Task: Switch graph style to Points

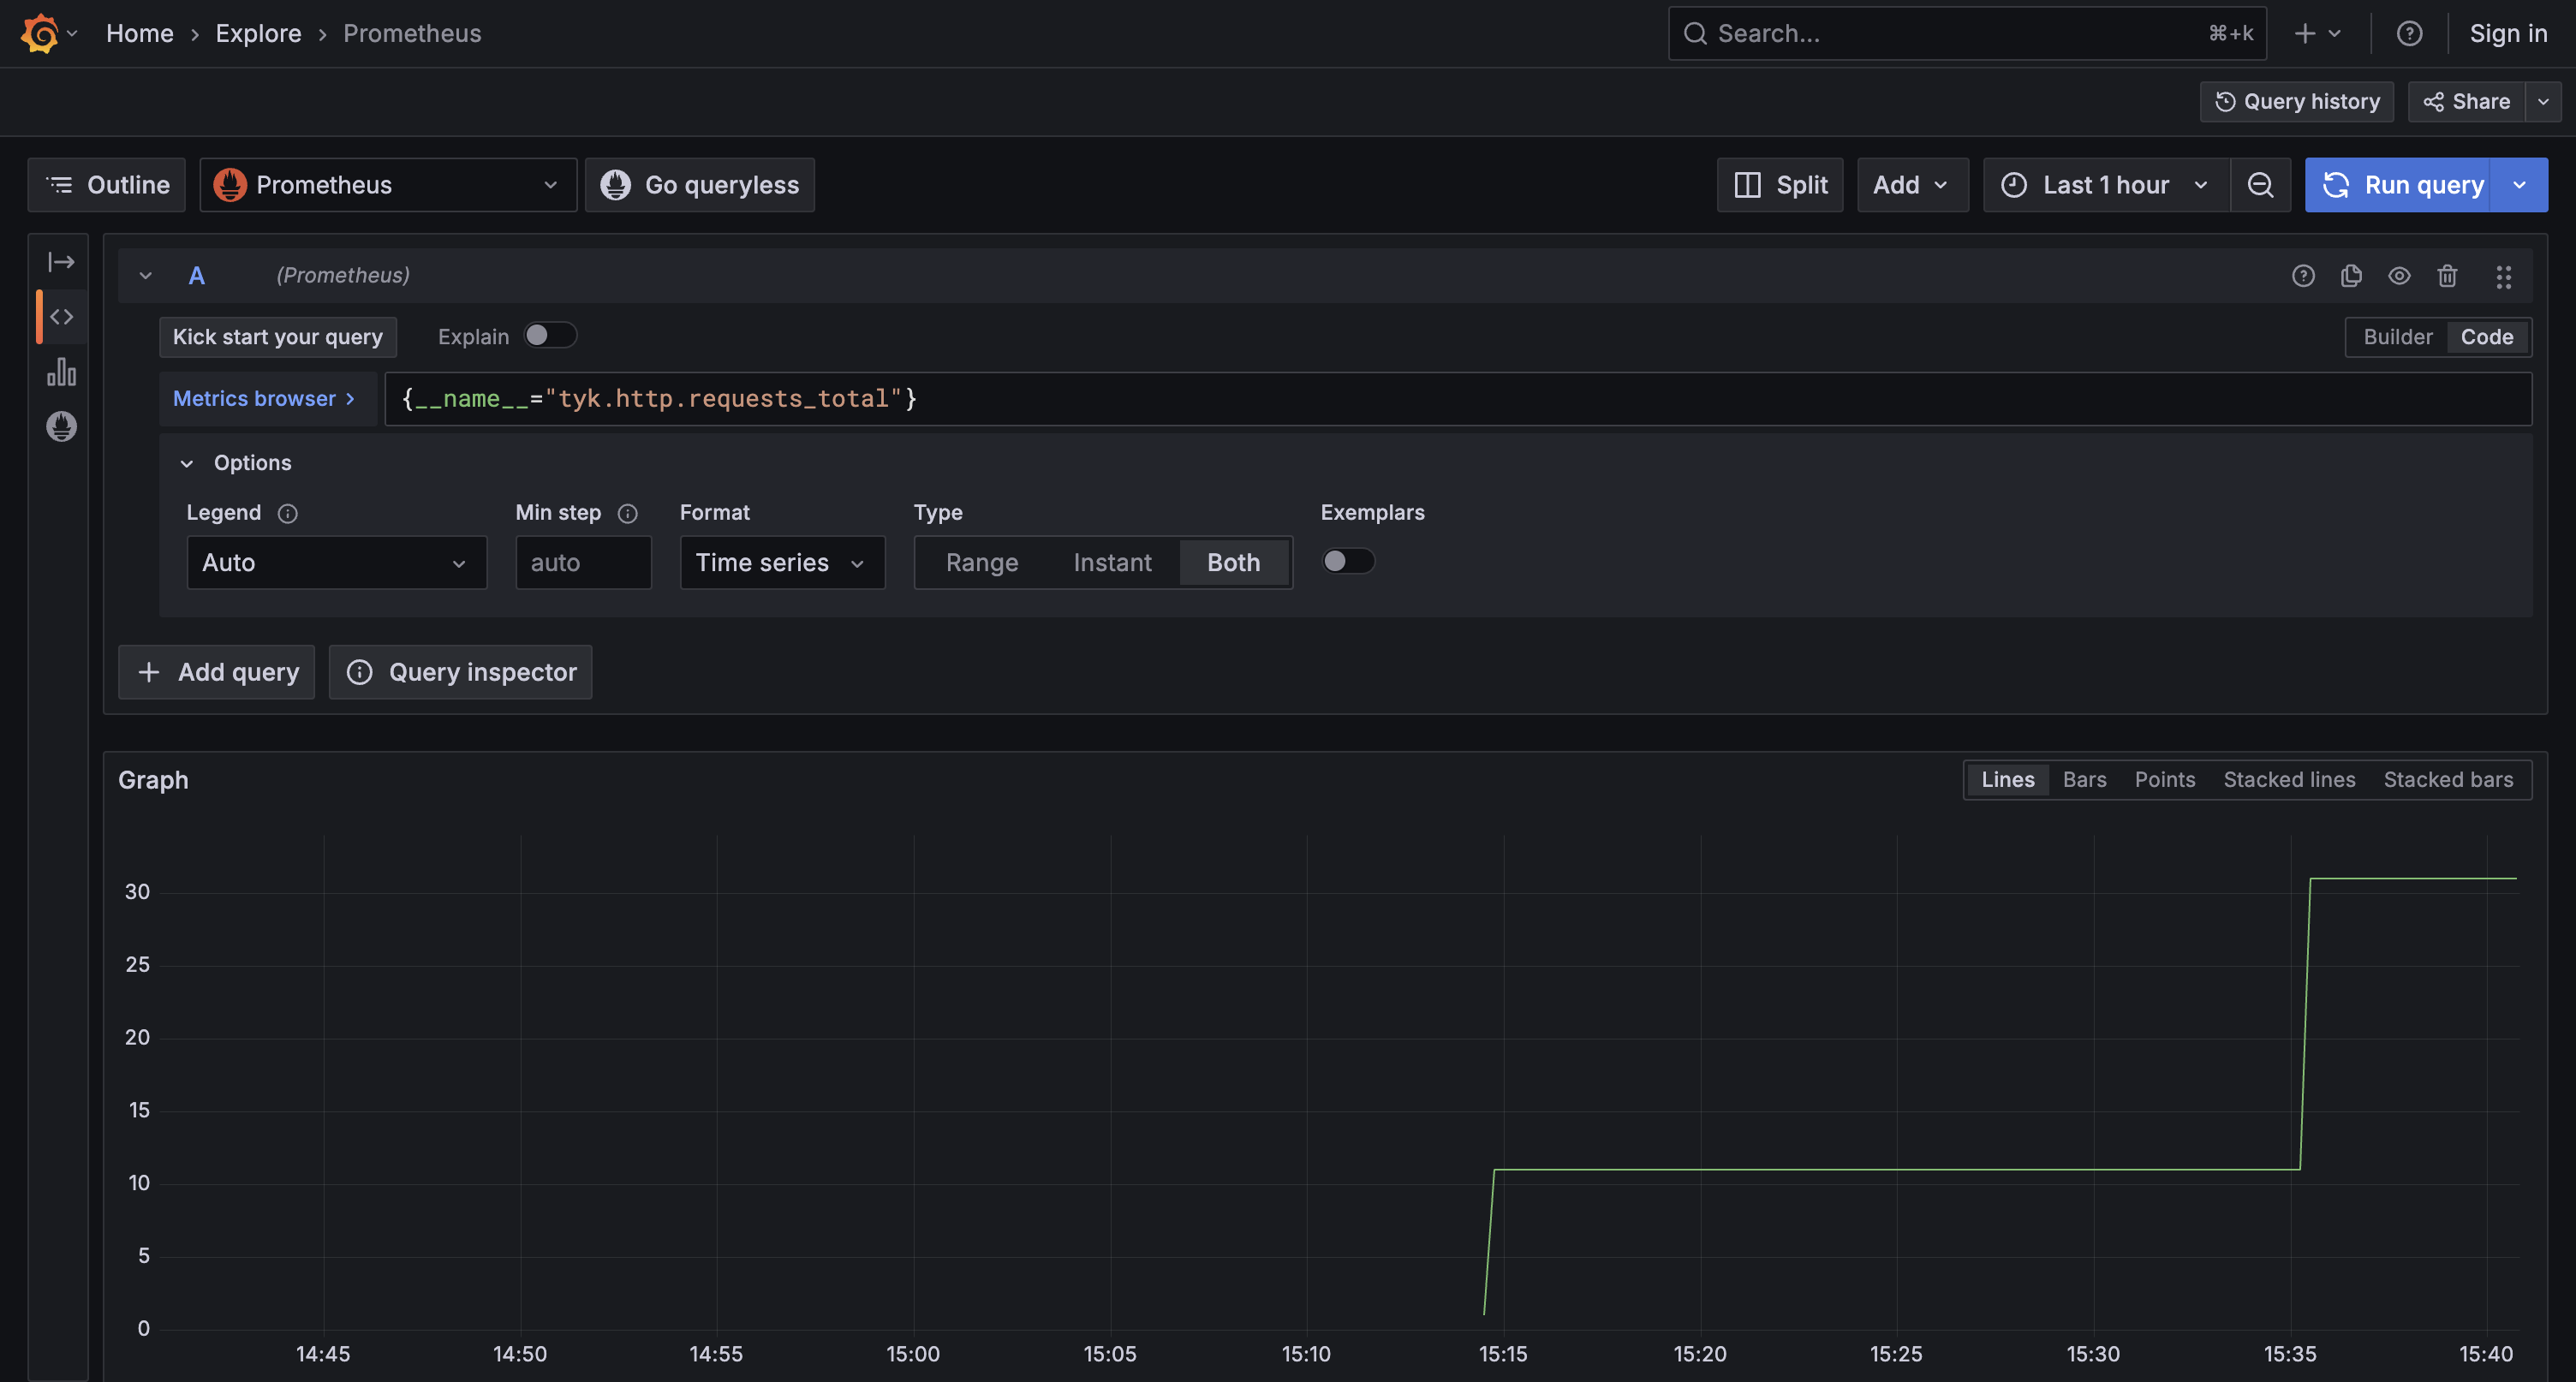Action: (x=2164, y=780)
